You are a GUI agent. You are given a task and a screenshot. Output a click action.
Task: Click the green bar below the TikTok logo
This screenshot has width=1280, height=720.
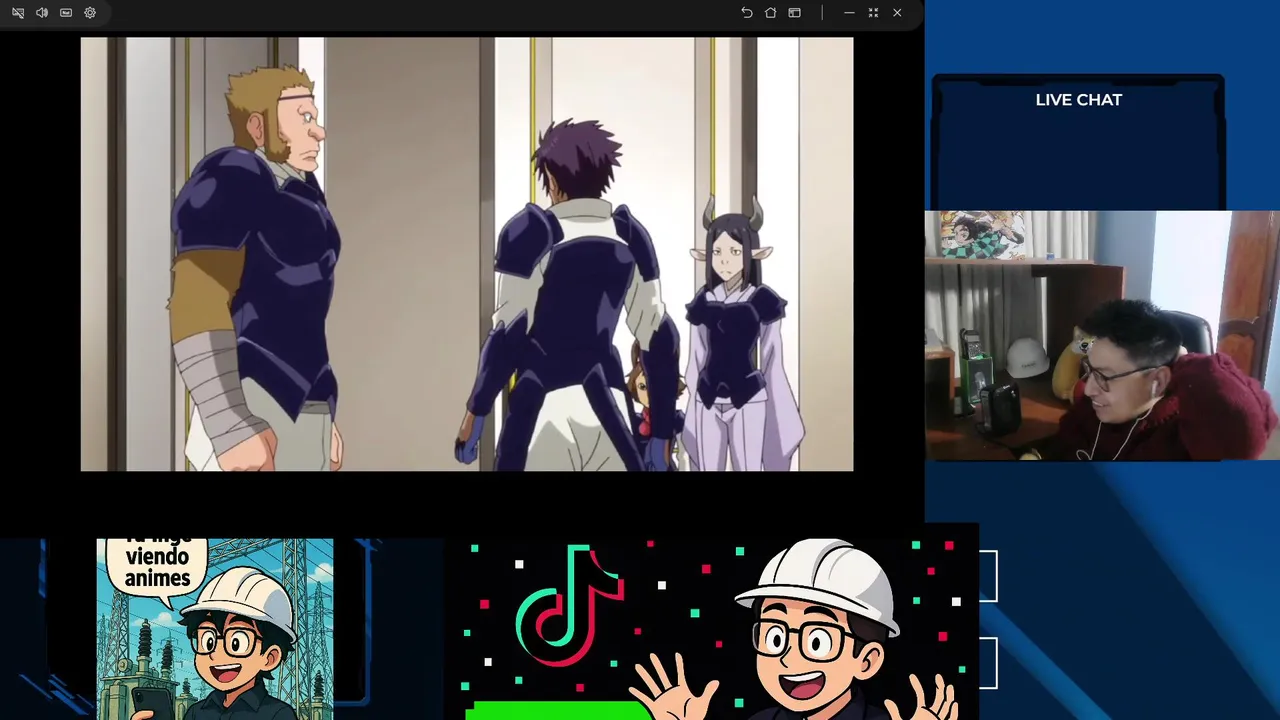[558, 710]
